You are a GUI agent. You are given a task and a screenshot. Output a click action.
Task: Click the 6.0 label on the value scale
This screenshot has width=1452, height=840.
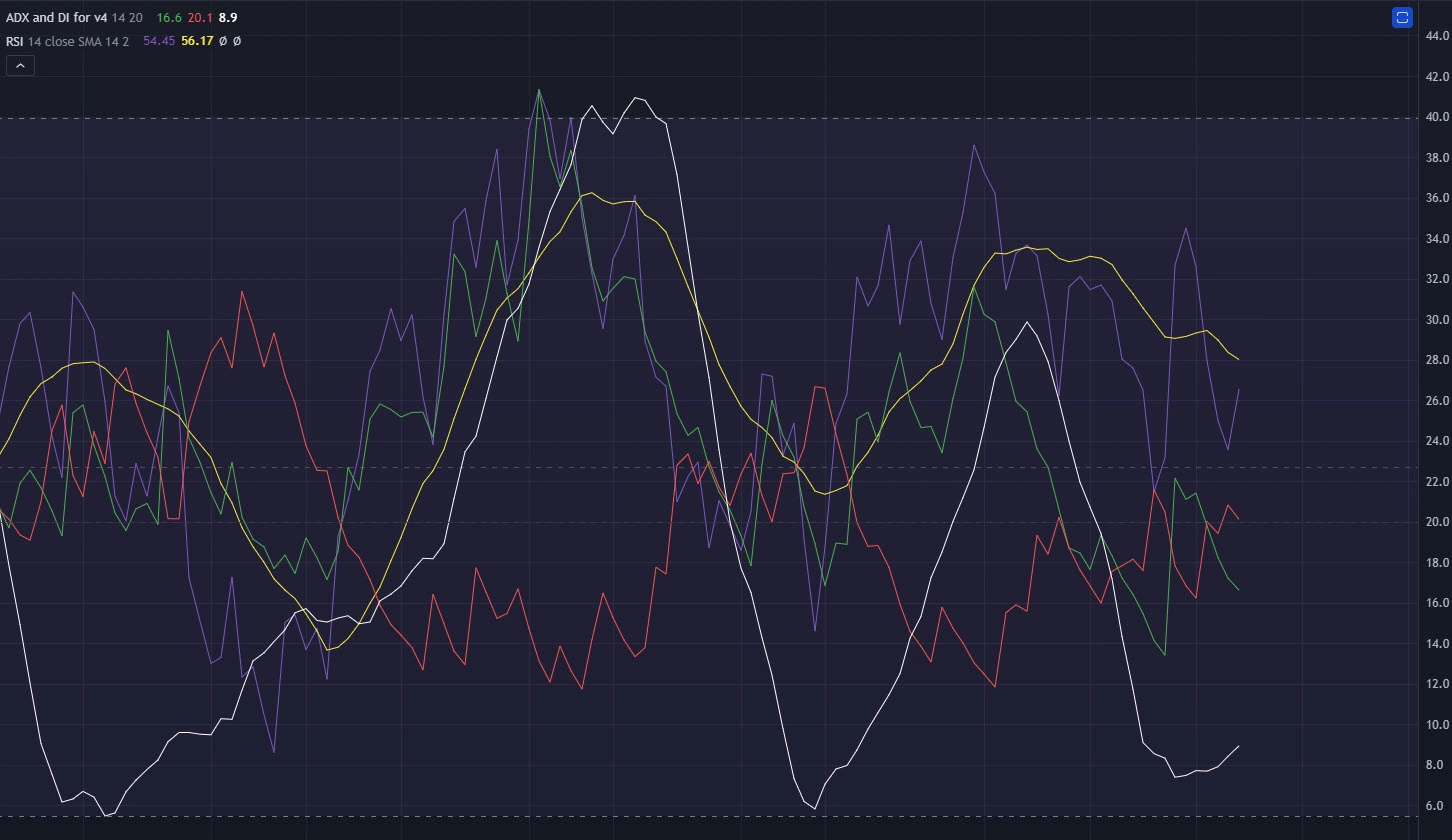point(1435,806)
